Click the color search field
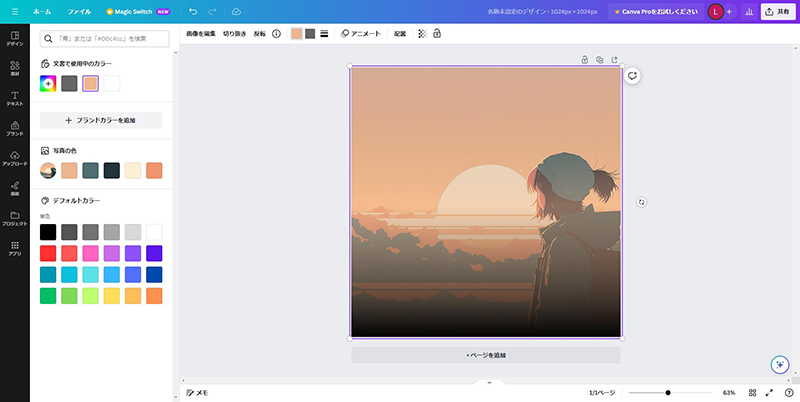The image size is (800, 402). (105, 39)
